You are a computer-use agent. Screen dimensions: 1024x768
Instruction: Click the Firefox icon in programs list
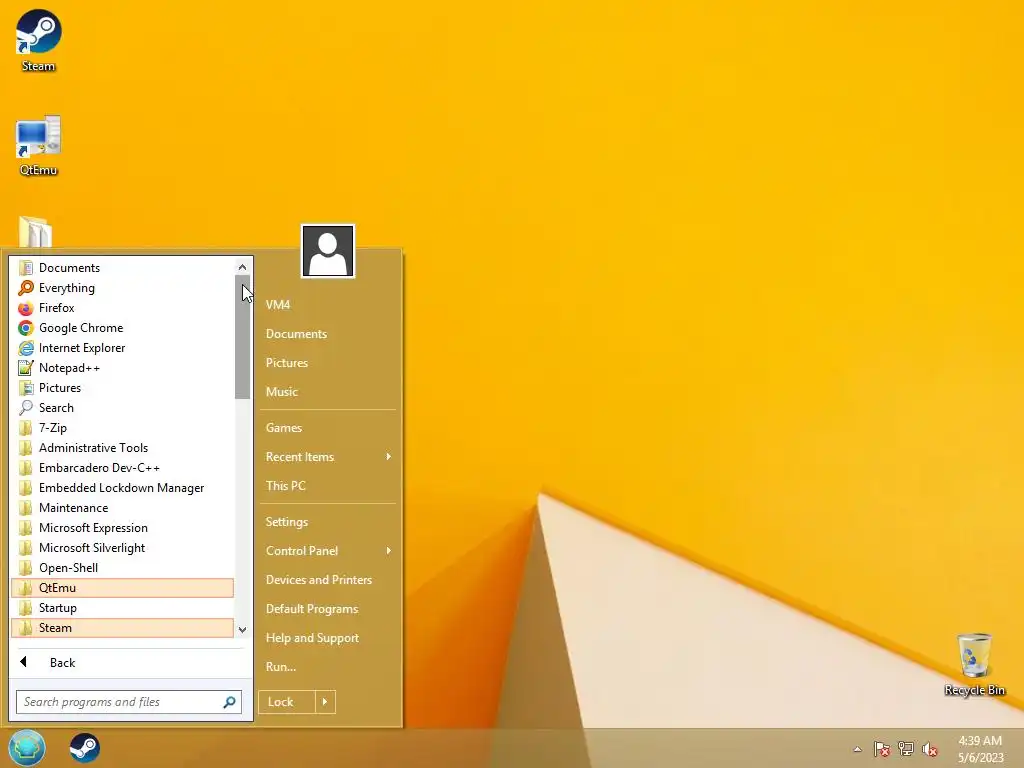pos(25,308)
